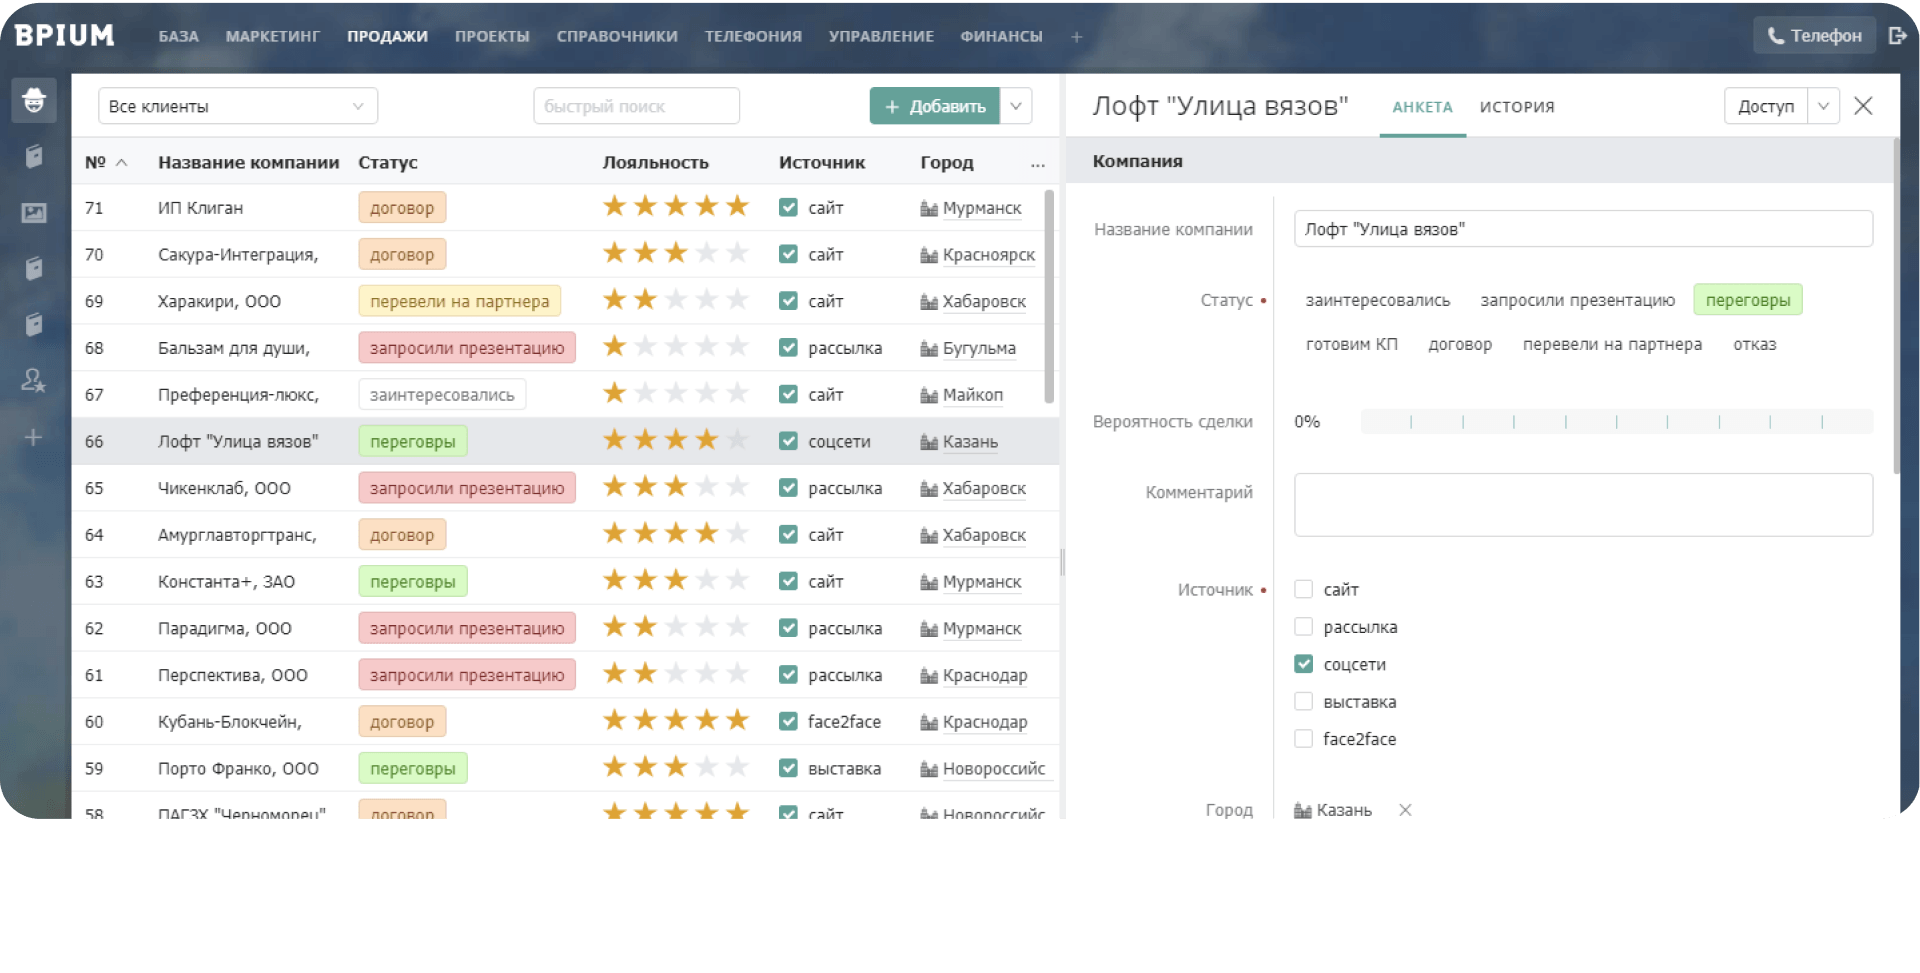Click fourth star in Константа+ row
1920x973 pixels.
click(x=707, y=579)
